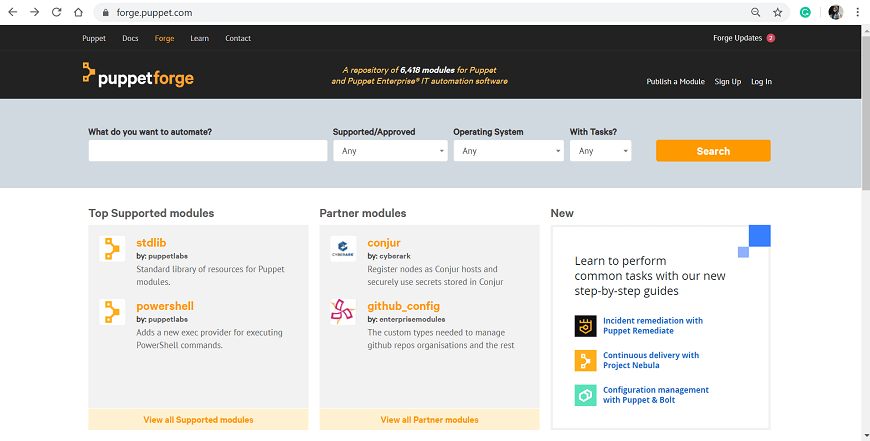Open the With Tasks dropdown
The height and width of the screenshot is (441, 870).
600,151
